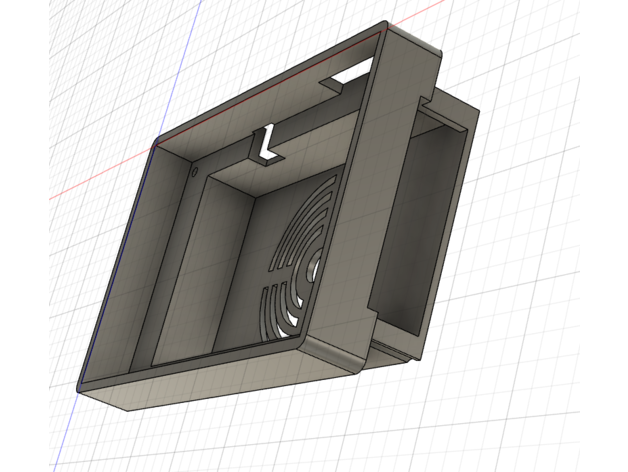
Task: Select the rectangular slot near top-right corner
Action: pos(350,73)
